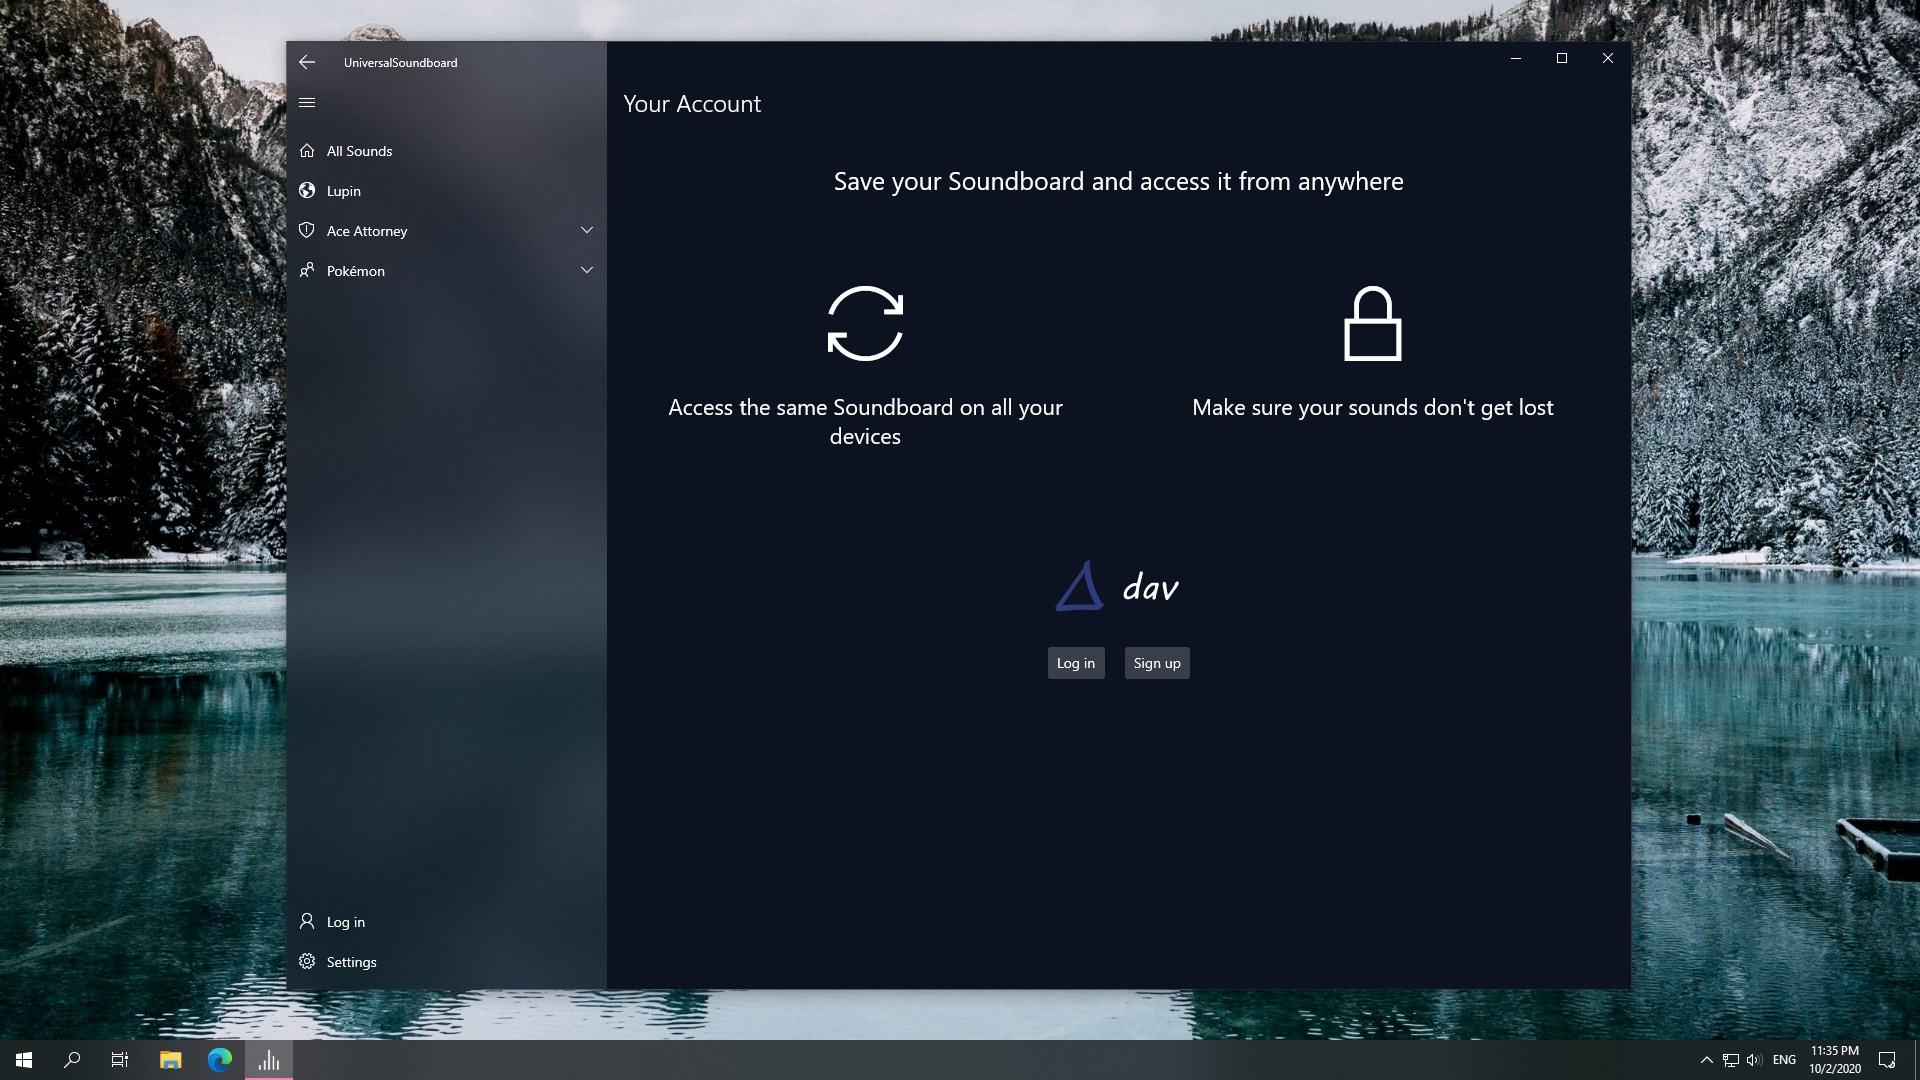Click the back arrow in title bar
The height and width of the screenshot is (1080, 1920).
tap(307, 62)
